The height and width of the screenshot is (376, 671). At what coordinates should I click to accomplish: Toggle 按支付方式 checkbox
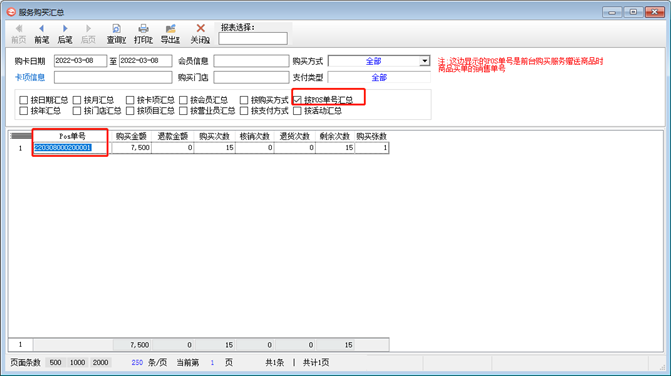[244, 111]
